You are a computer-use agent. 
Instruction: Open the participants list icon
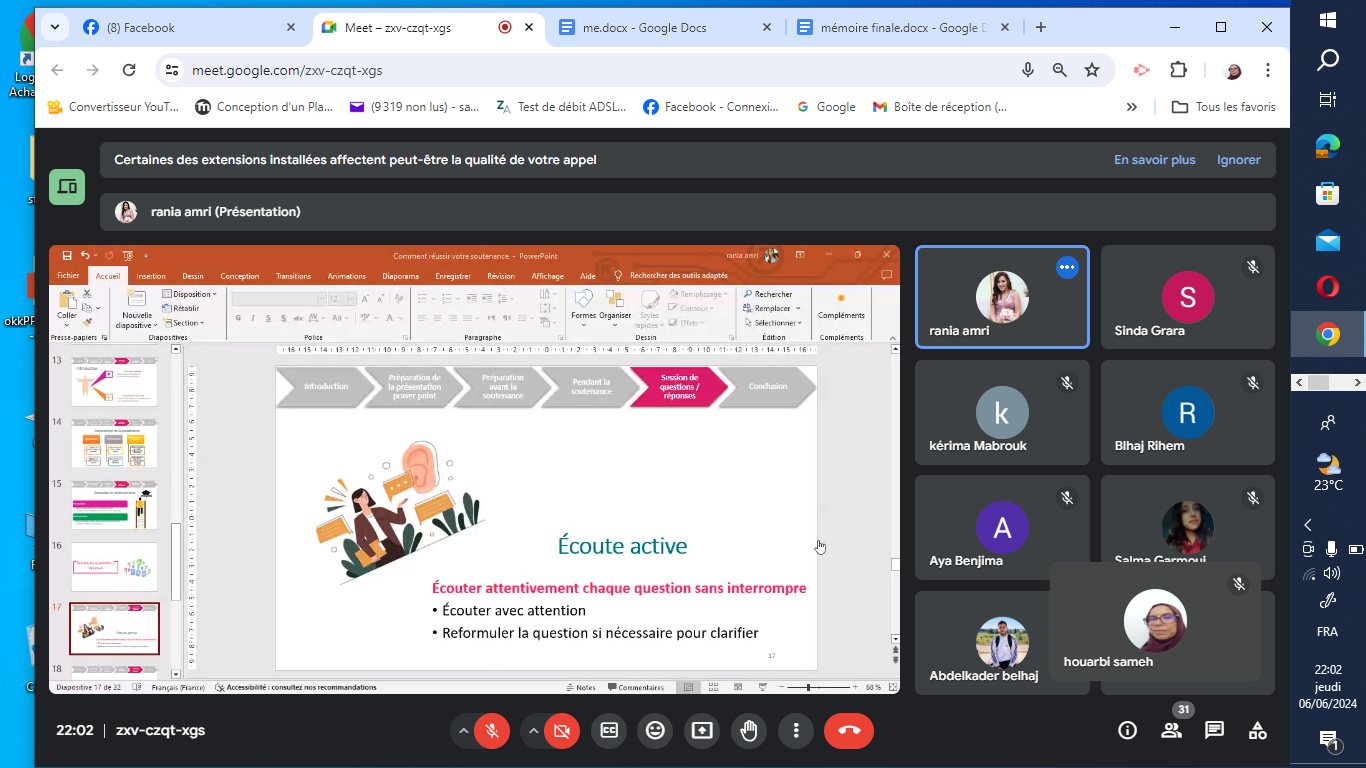pos(1171,731)
